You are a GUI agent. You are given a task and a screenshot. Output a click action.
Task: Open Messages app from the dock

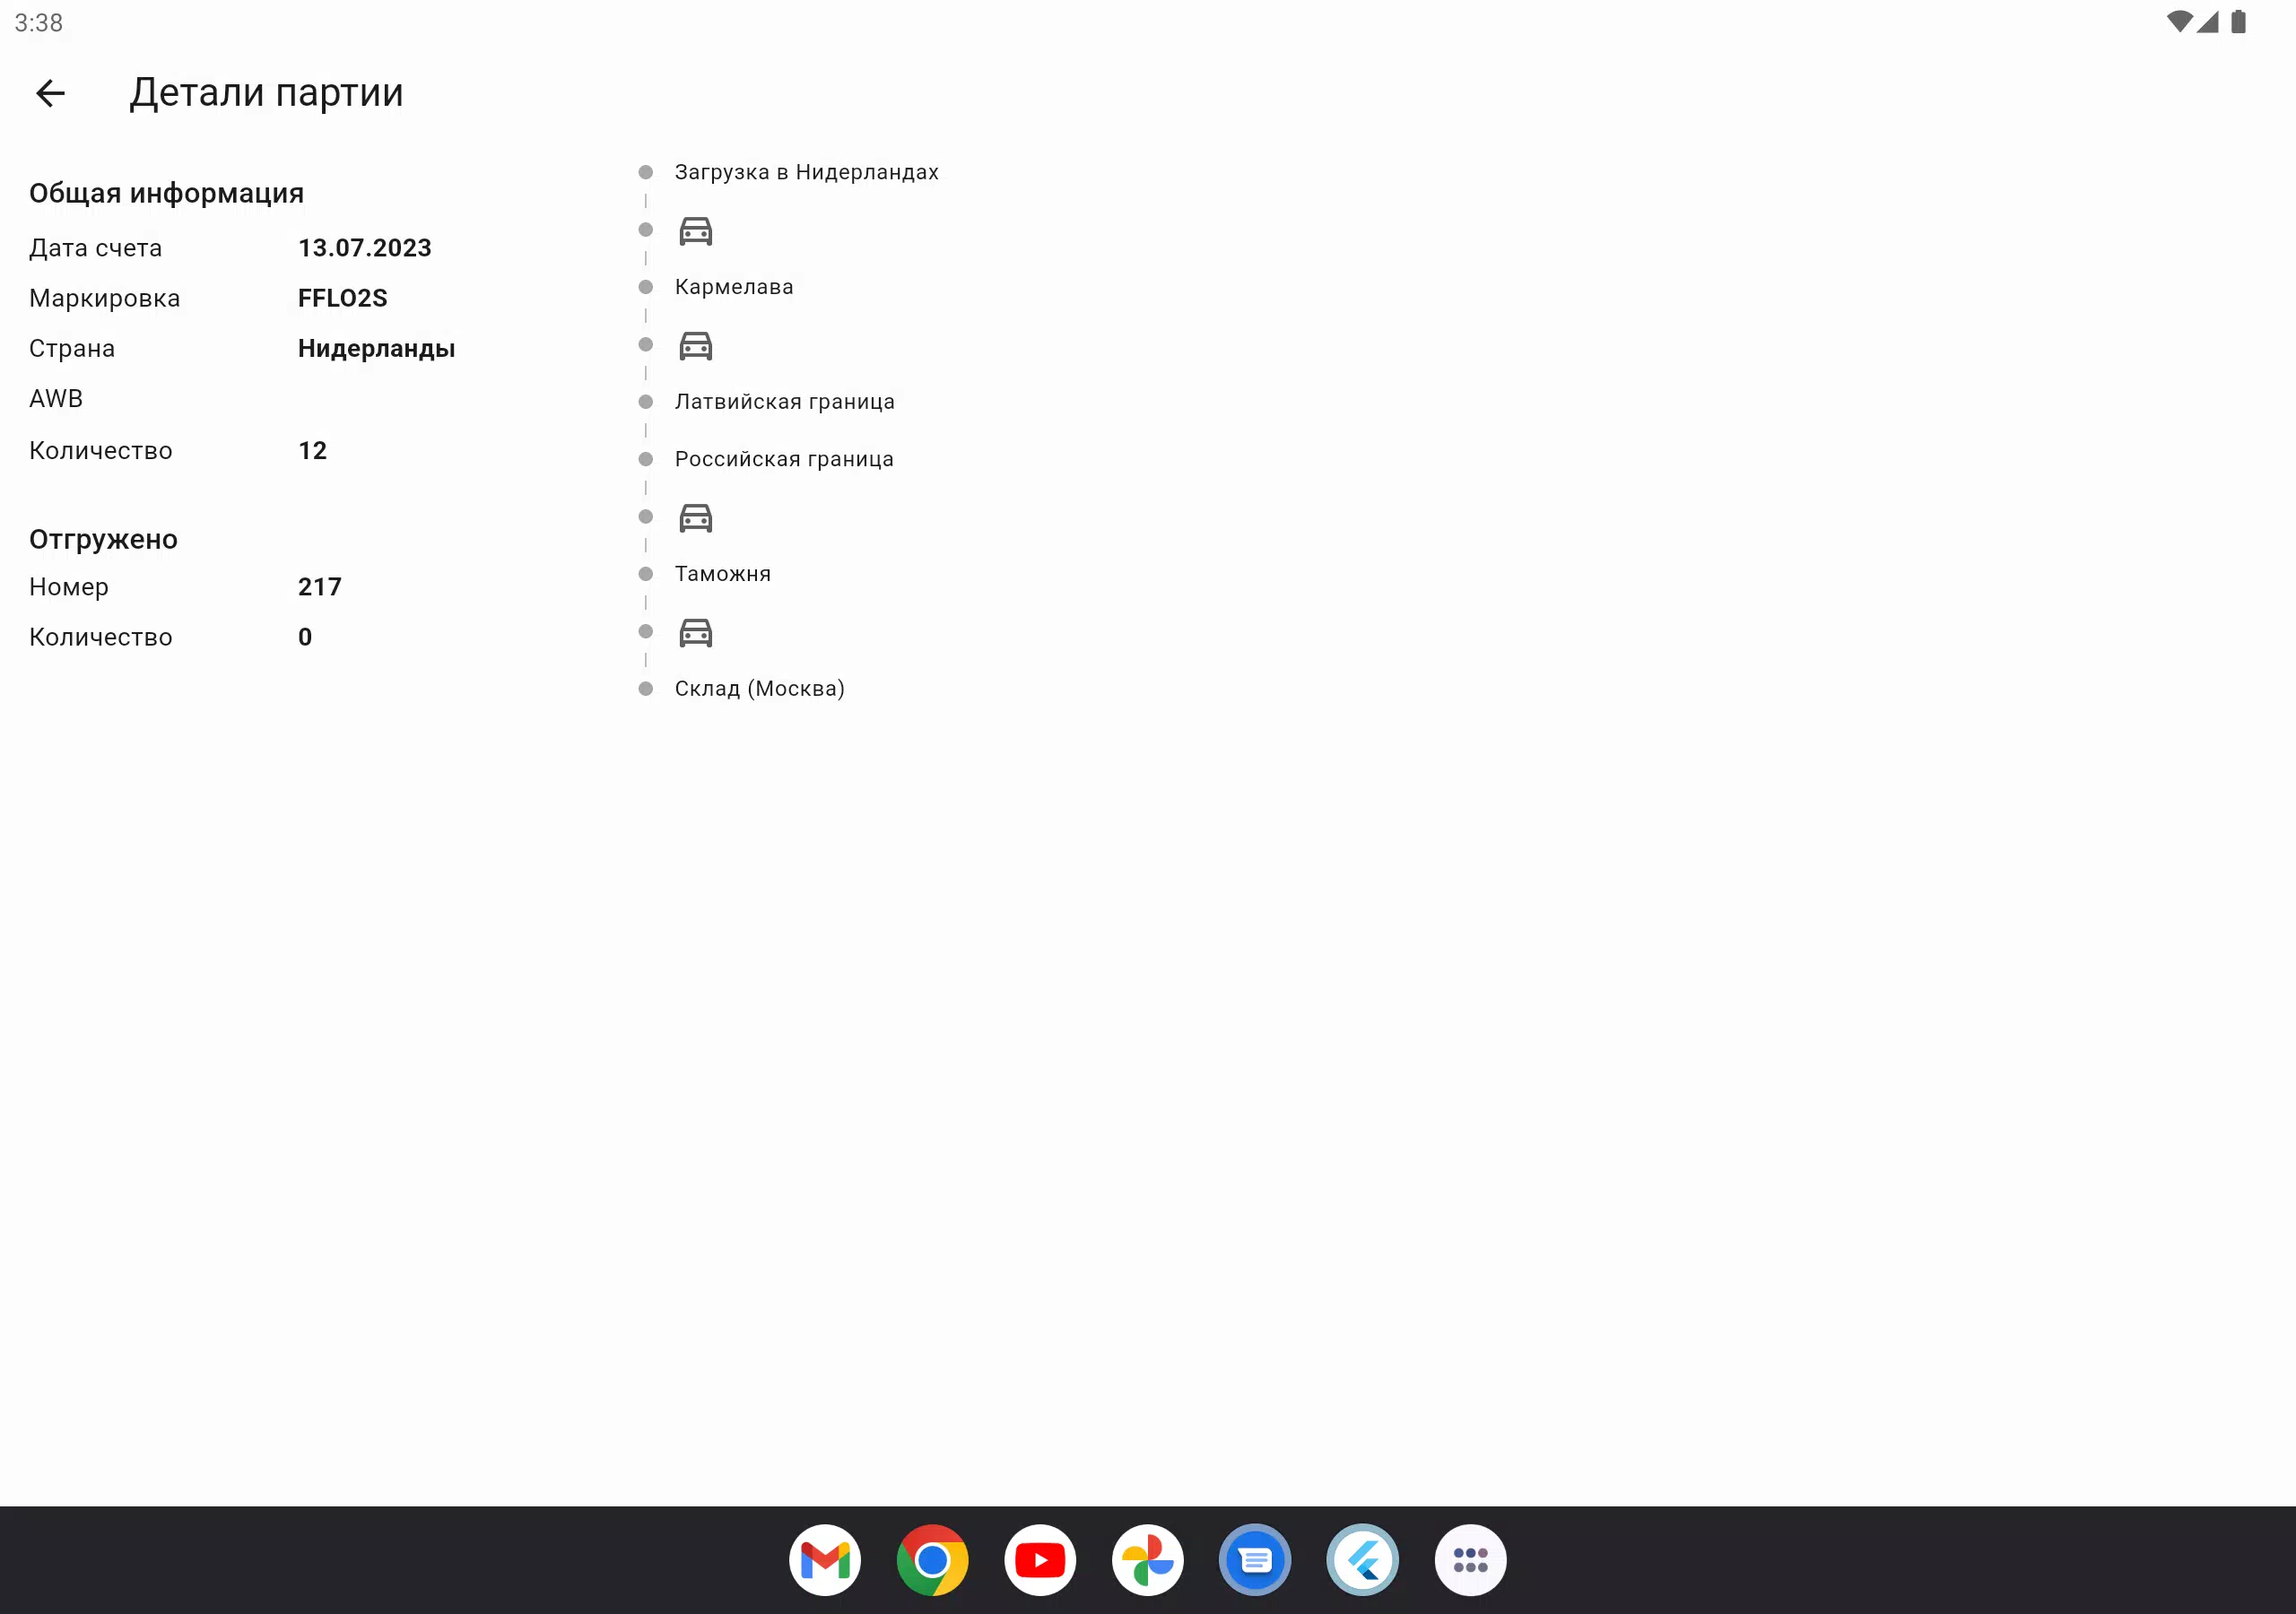1255,1560
